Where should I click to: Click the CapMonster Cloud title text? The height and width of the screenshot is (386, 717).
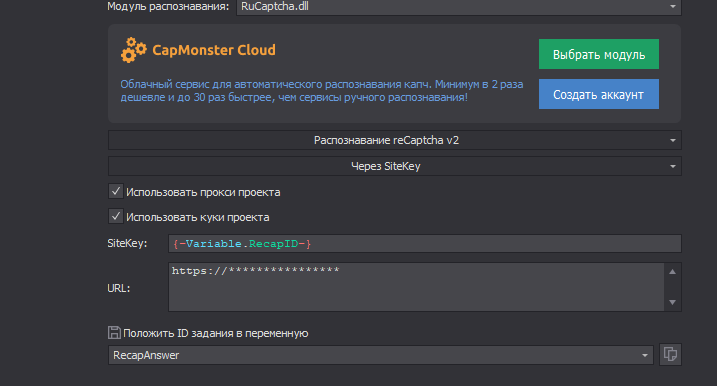pos(214,50)
